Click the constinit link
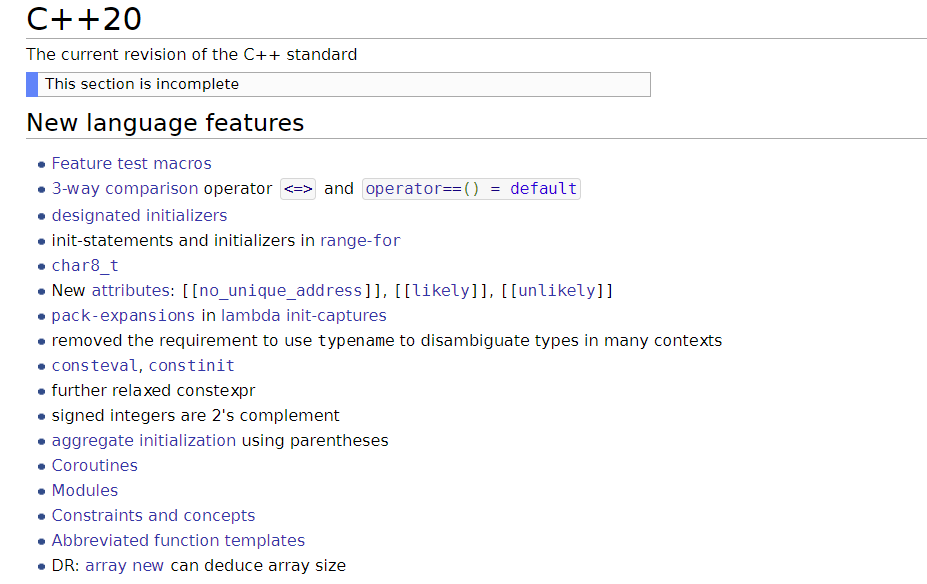Viewport: 927px width, 584px height. pos(192,366)
